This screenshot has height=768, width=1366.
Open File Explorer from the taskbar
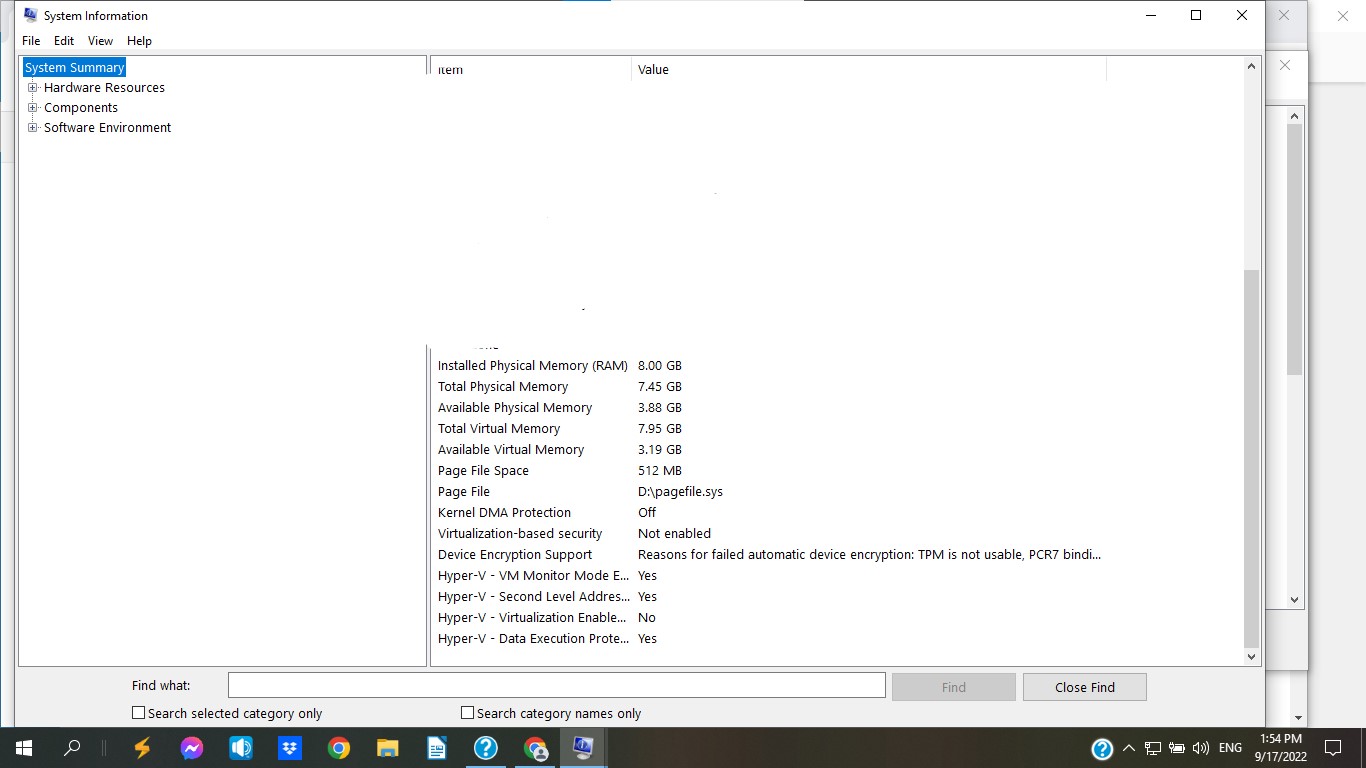click(387, 747)
